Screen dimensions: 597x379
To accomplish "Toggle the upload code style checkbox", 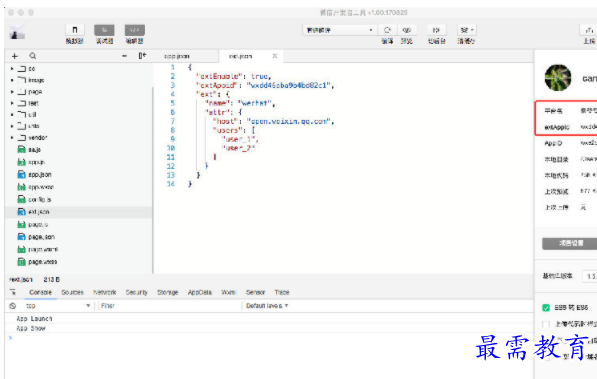I will [546, 324].
